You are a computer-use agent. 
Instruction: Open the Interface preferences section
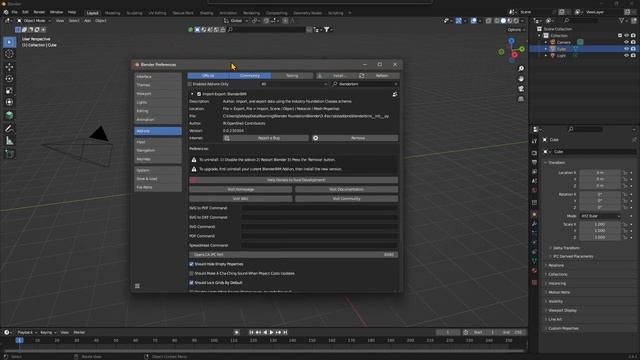tap(158, 77)
